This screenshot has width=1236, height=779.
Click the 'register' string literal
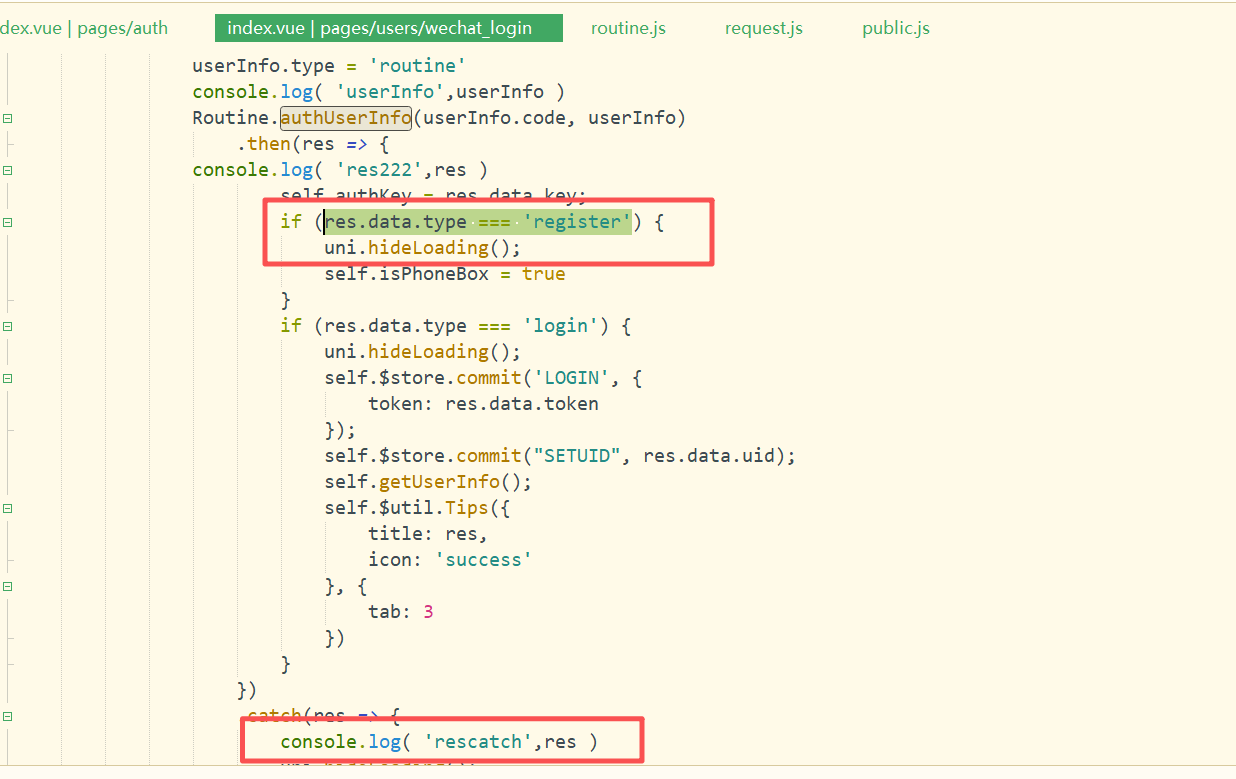[577, 222]
